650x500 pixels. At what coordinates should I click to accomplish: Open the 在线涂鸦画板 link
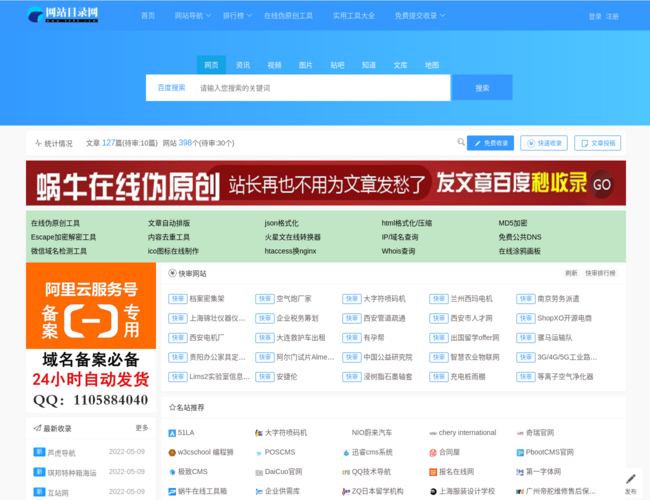pos(519,251)
